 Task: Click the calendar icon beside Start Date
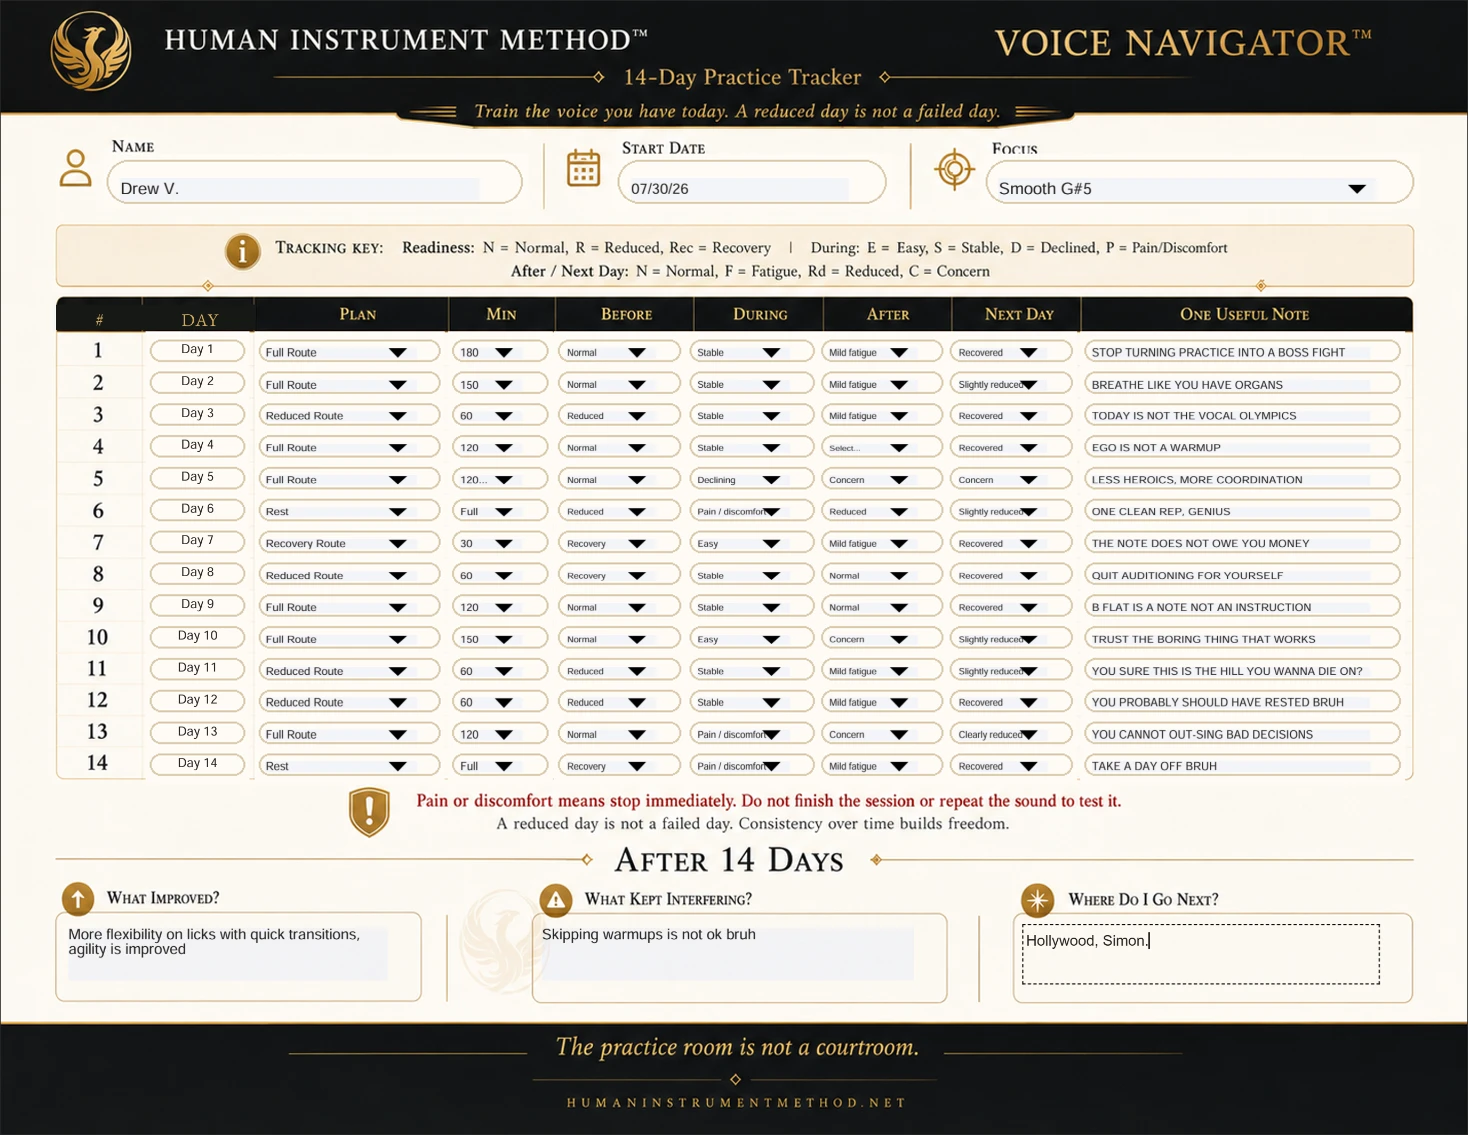583,168
